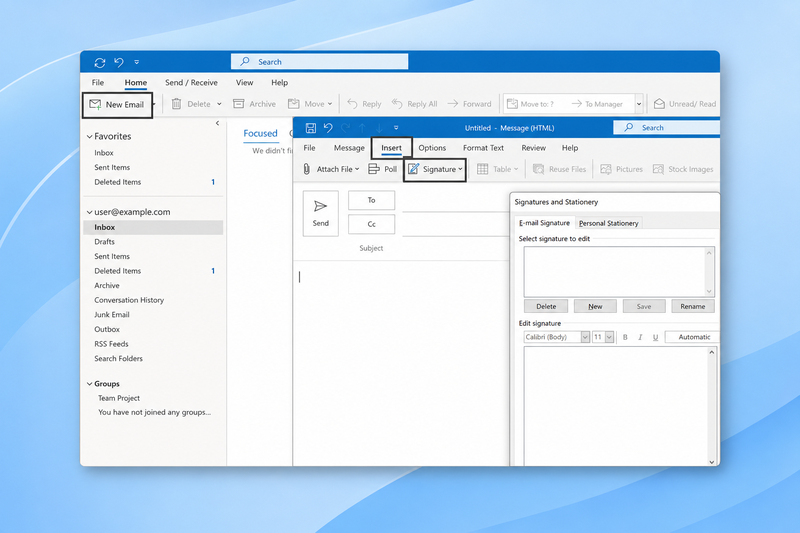The image size is (800, 533).
Task: Open the Format Text tab
Action: pos(483,148)
